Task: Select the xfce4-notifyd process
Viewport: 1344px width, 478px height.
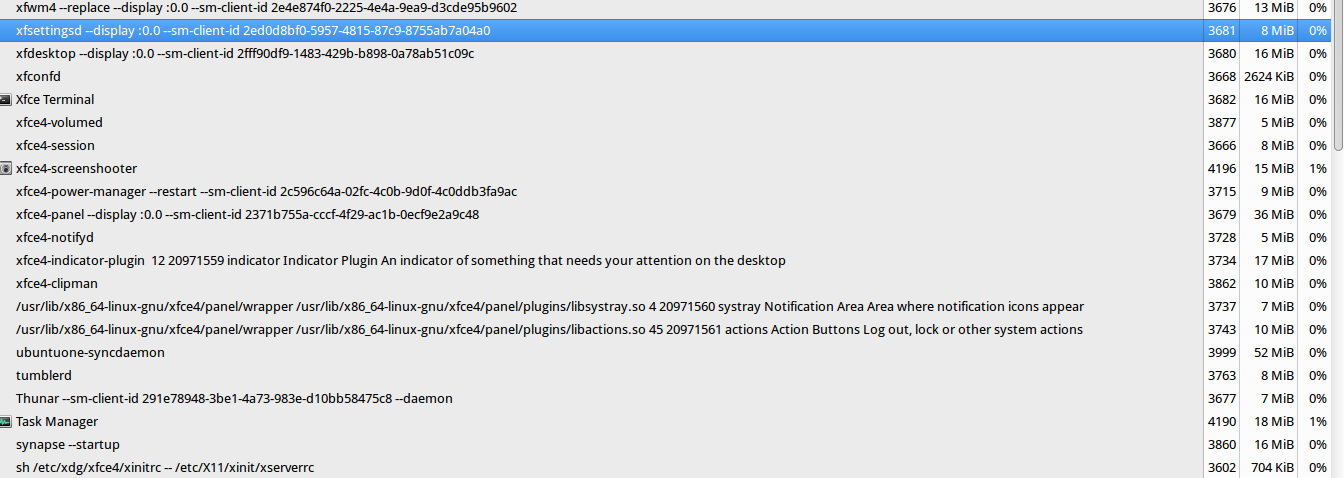Action: (x=55, y=238)
